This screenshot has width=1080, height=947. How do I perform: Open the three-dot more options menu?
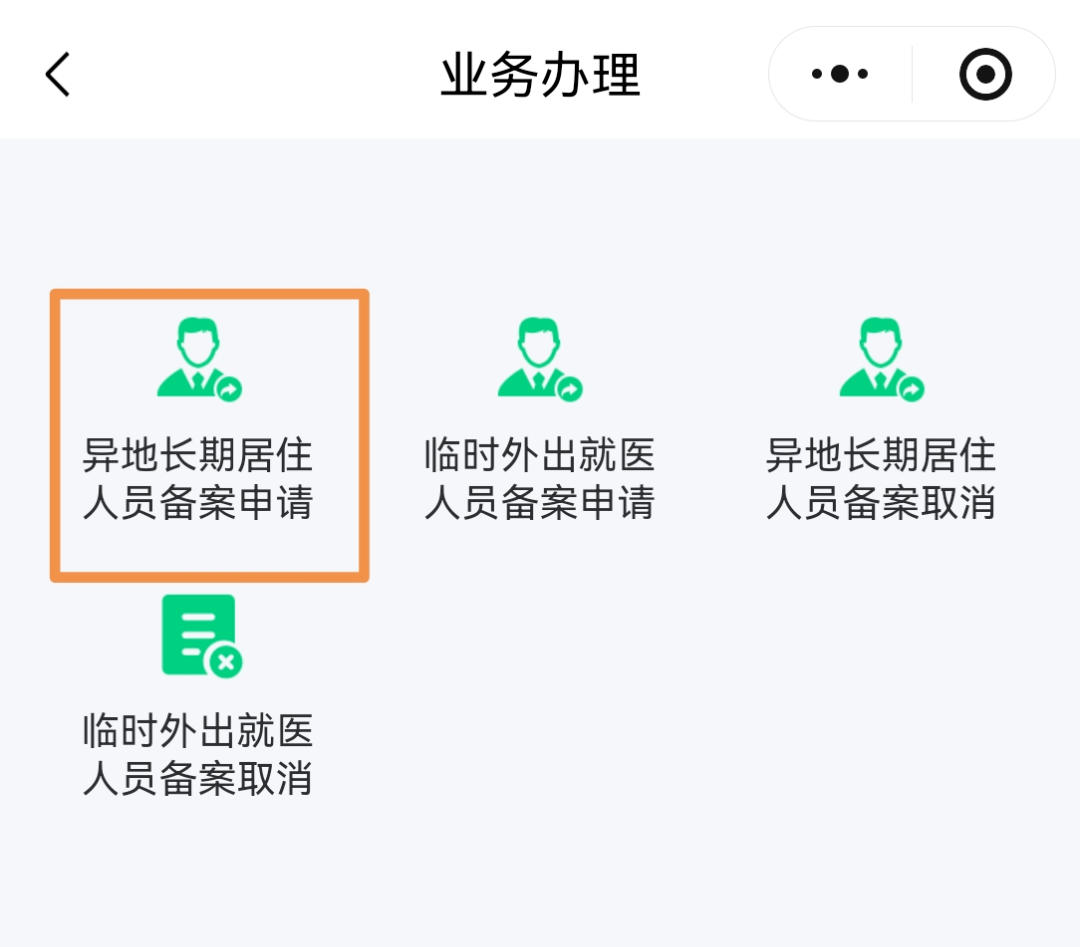coord(840,74)
